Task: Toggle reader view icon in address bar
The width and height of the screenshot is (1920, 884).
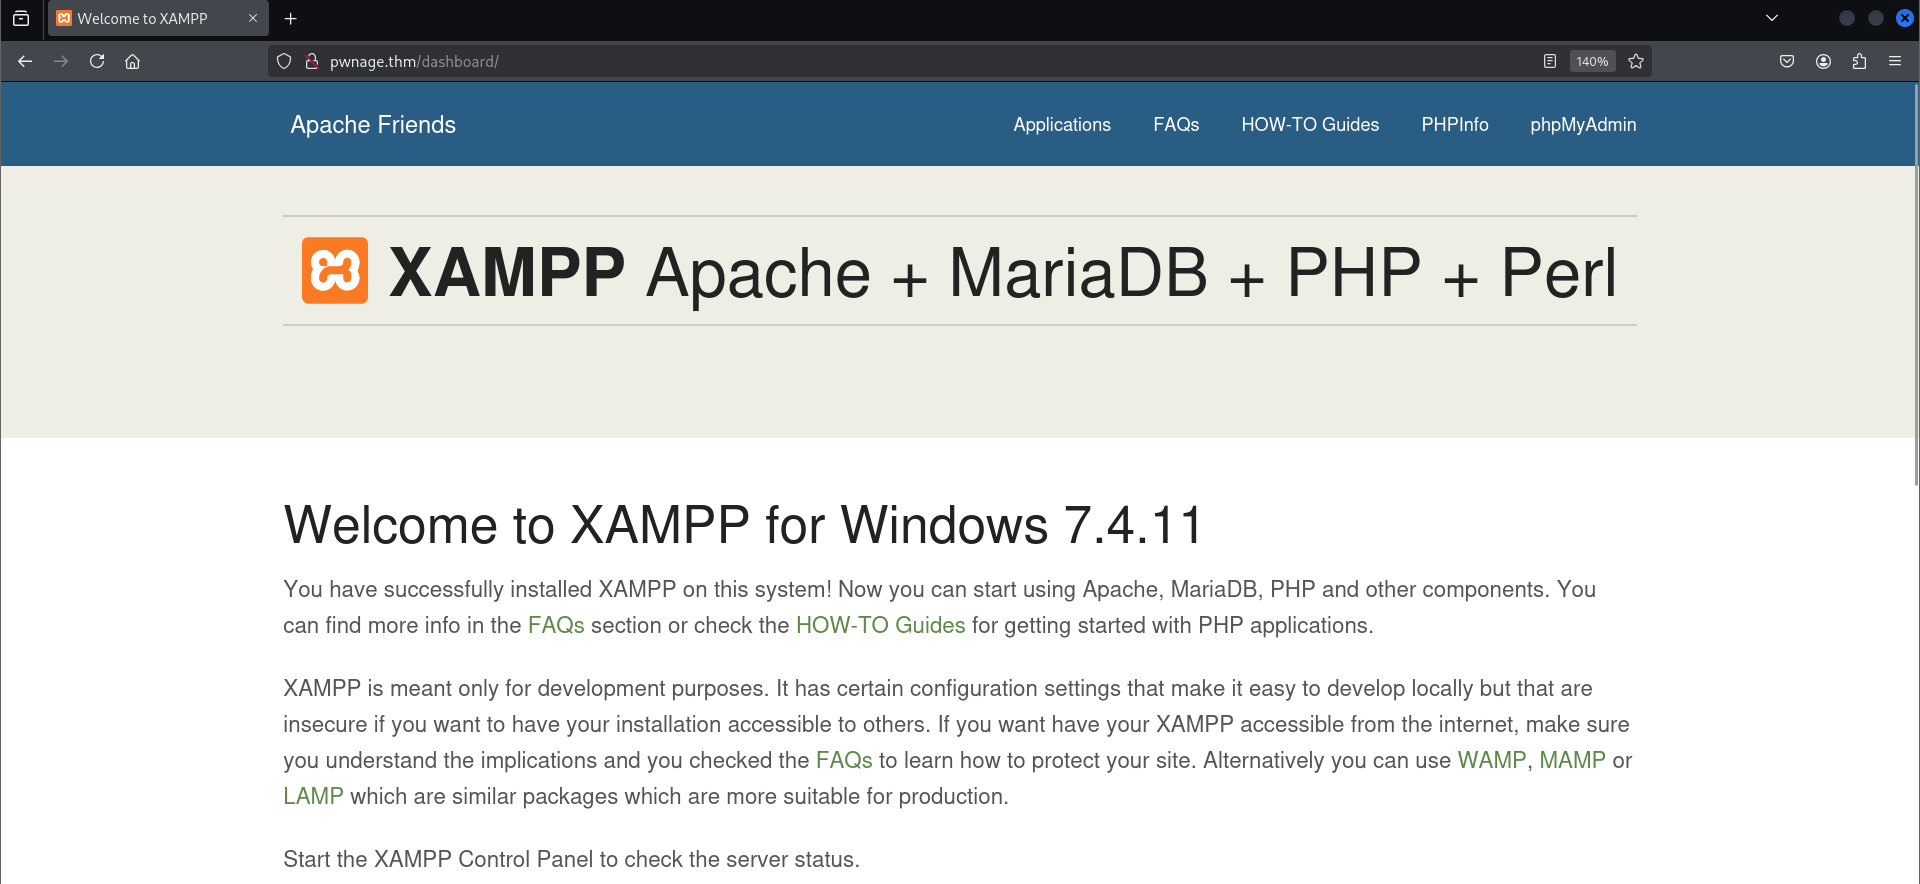Action: 1549,61
